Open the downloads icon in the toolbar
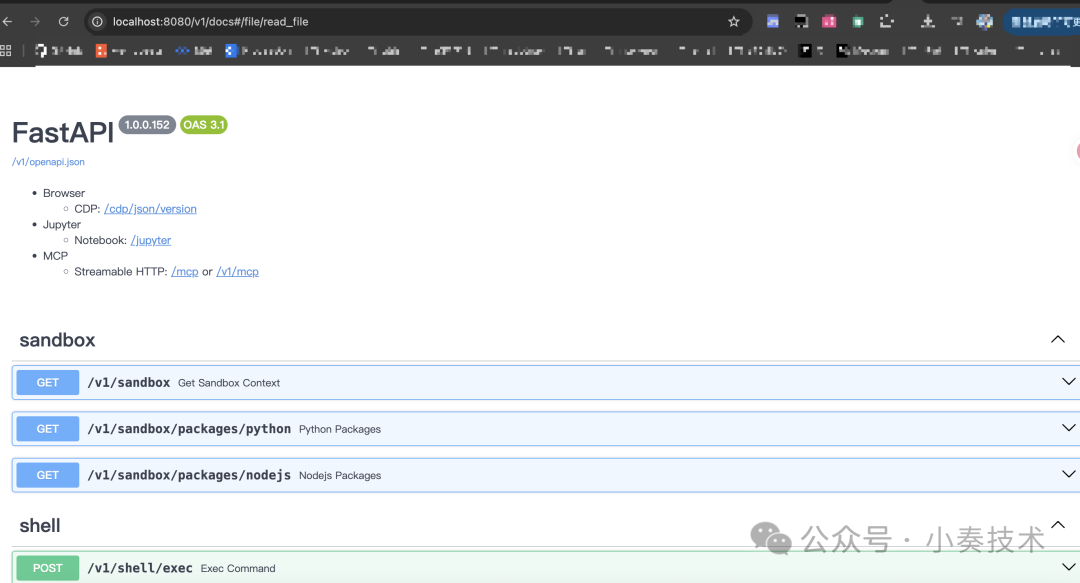 [x=927, y=21]
